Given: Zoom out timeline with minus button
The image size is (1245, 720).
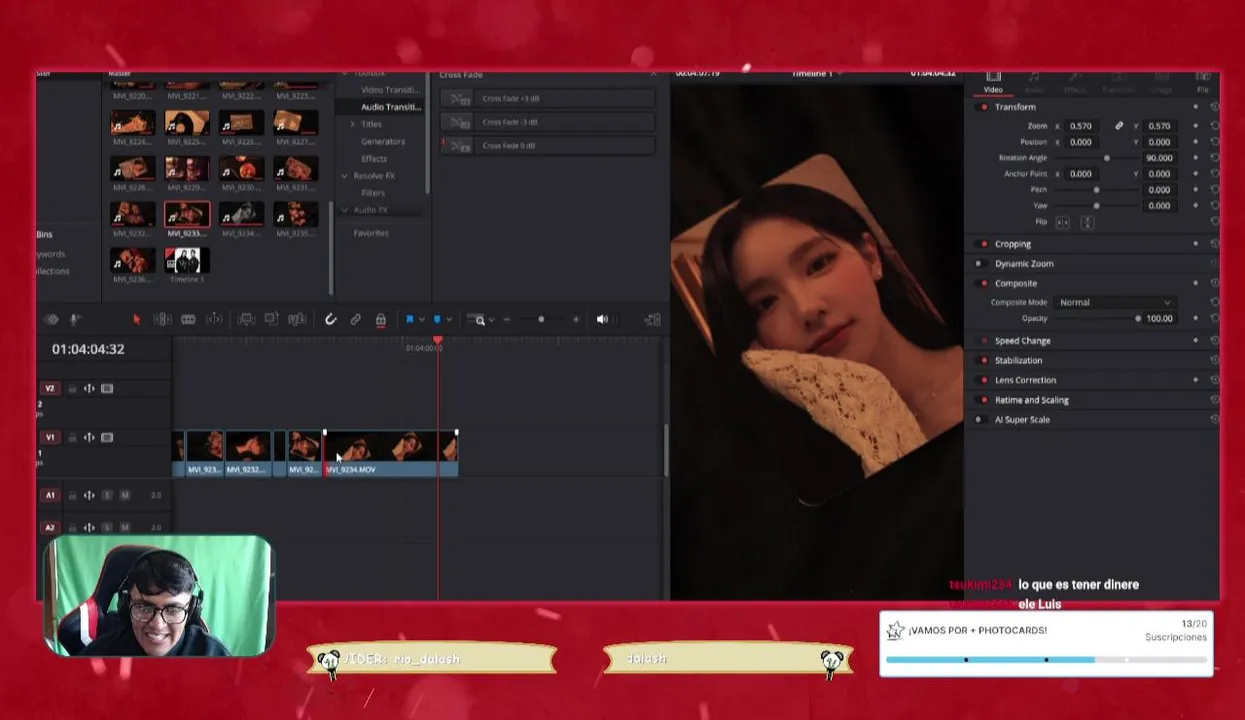Looking at the screenshot, I should click(507, 319).
